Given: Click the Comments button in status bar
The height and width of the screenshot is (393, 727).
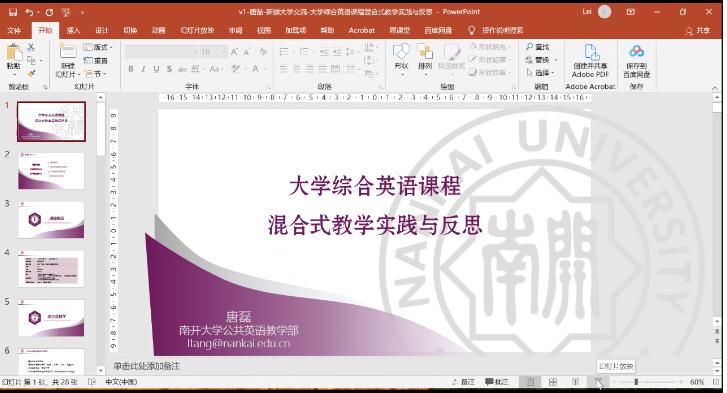Looking at the screenshot, I should click(497, 382).
